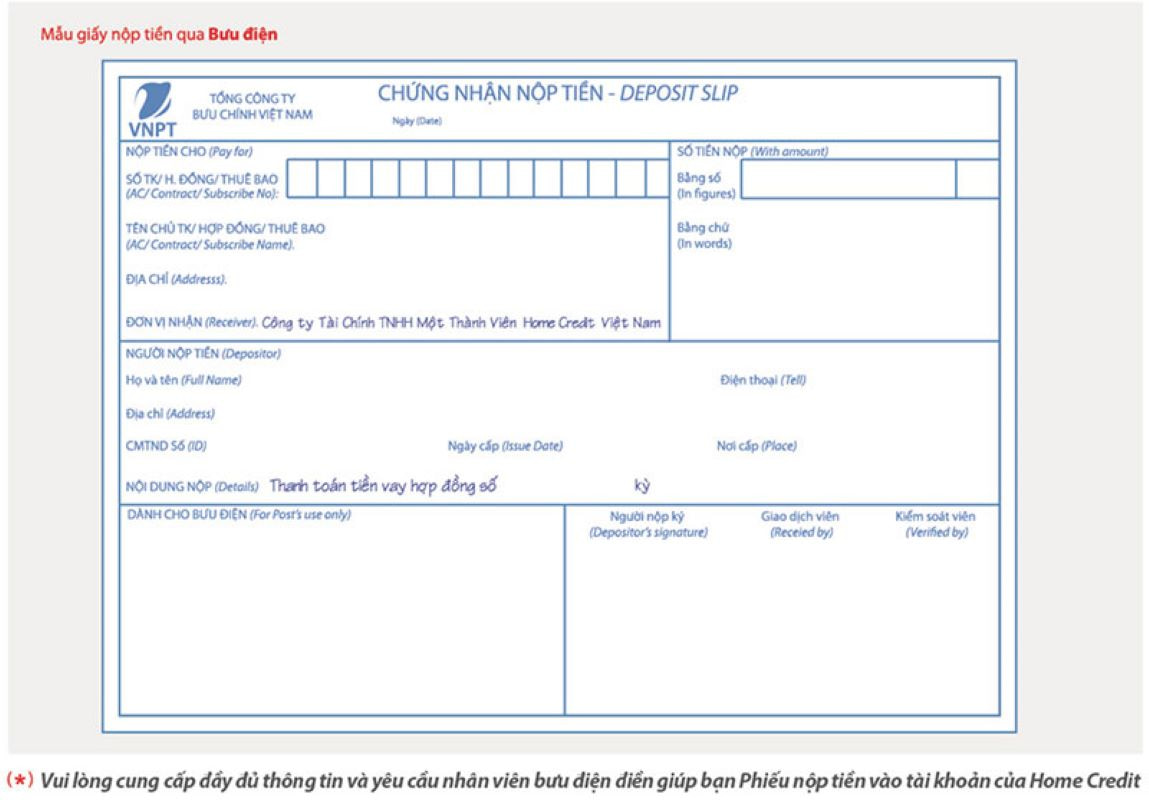Click 'Kiểm soát viên (Verified by)' label
Viewport: 1149px width, 800px height.
(936, 524)
